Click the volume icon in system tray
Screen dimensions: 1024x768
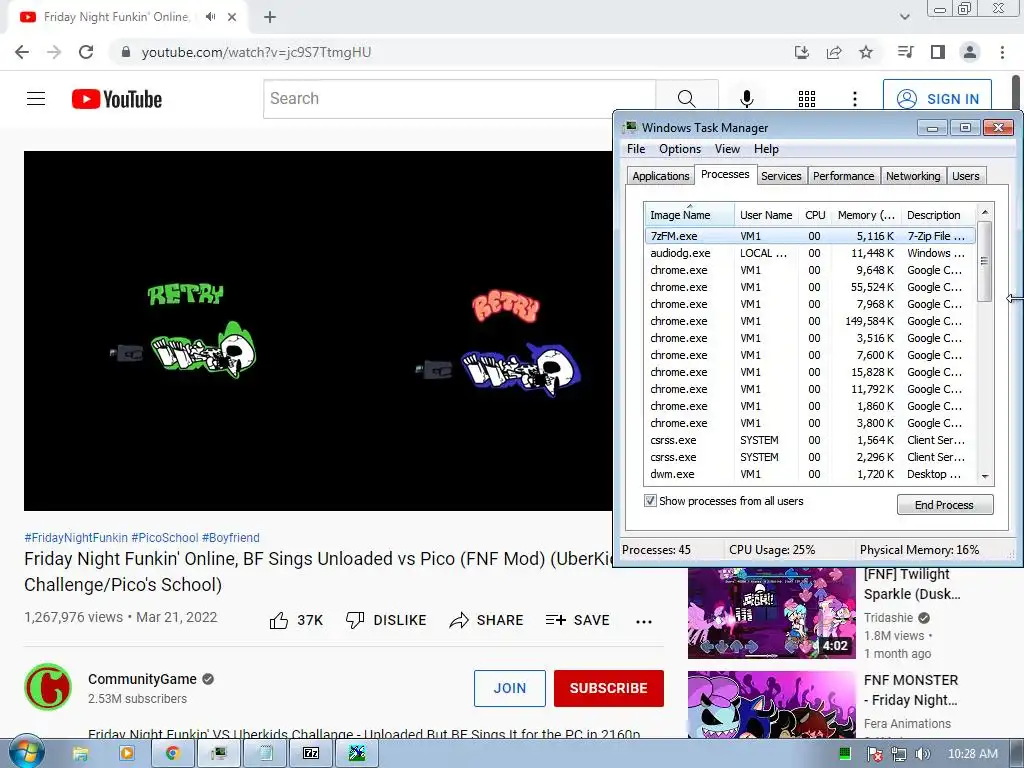922,754
